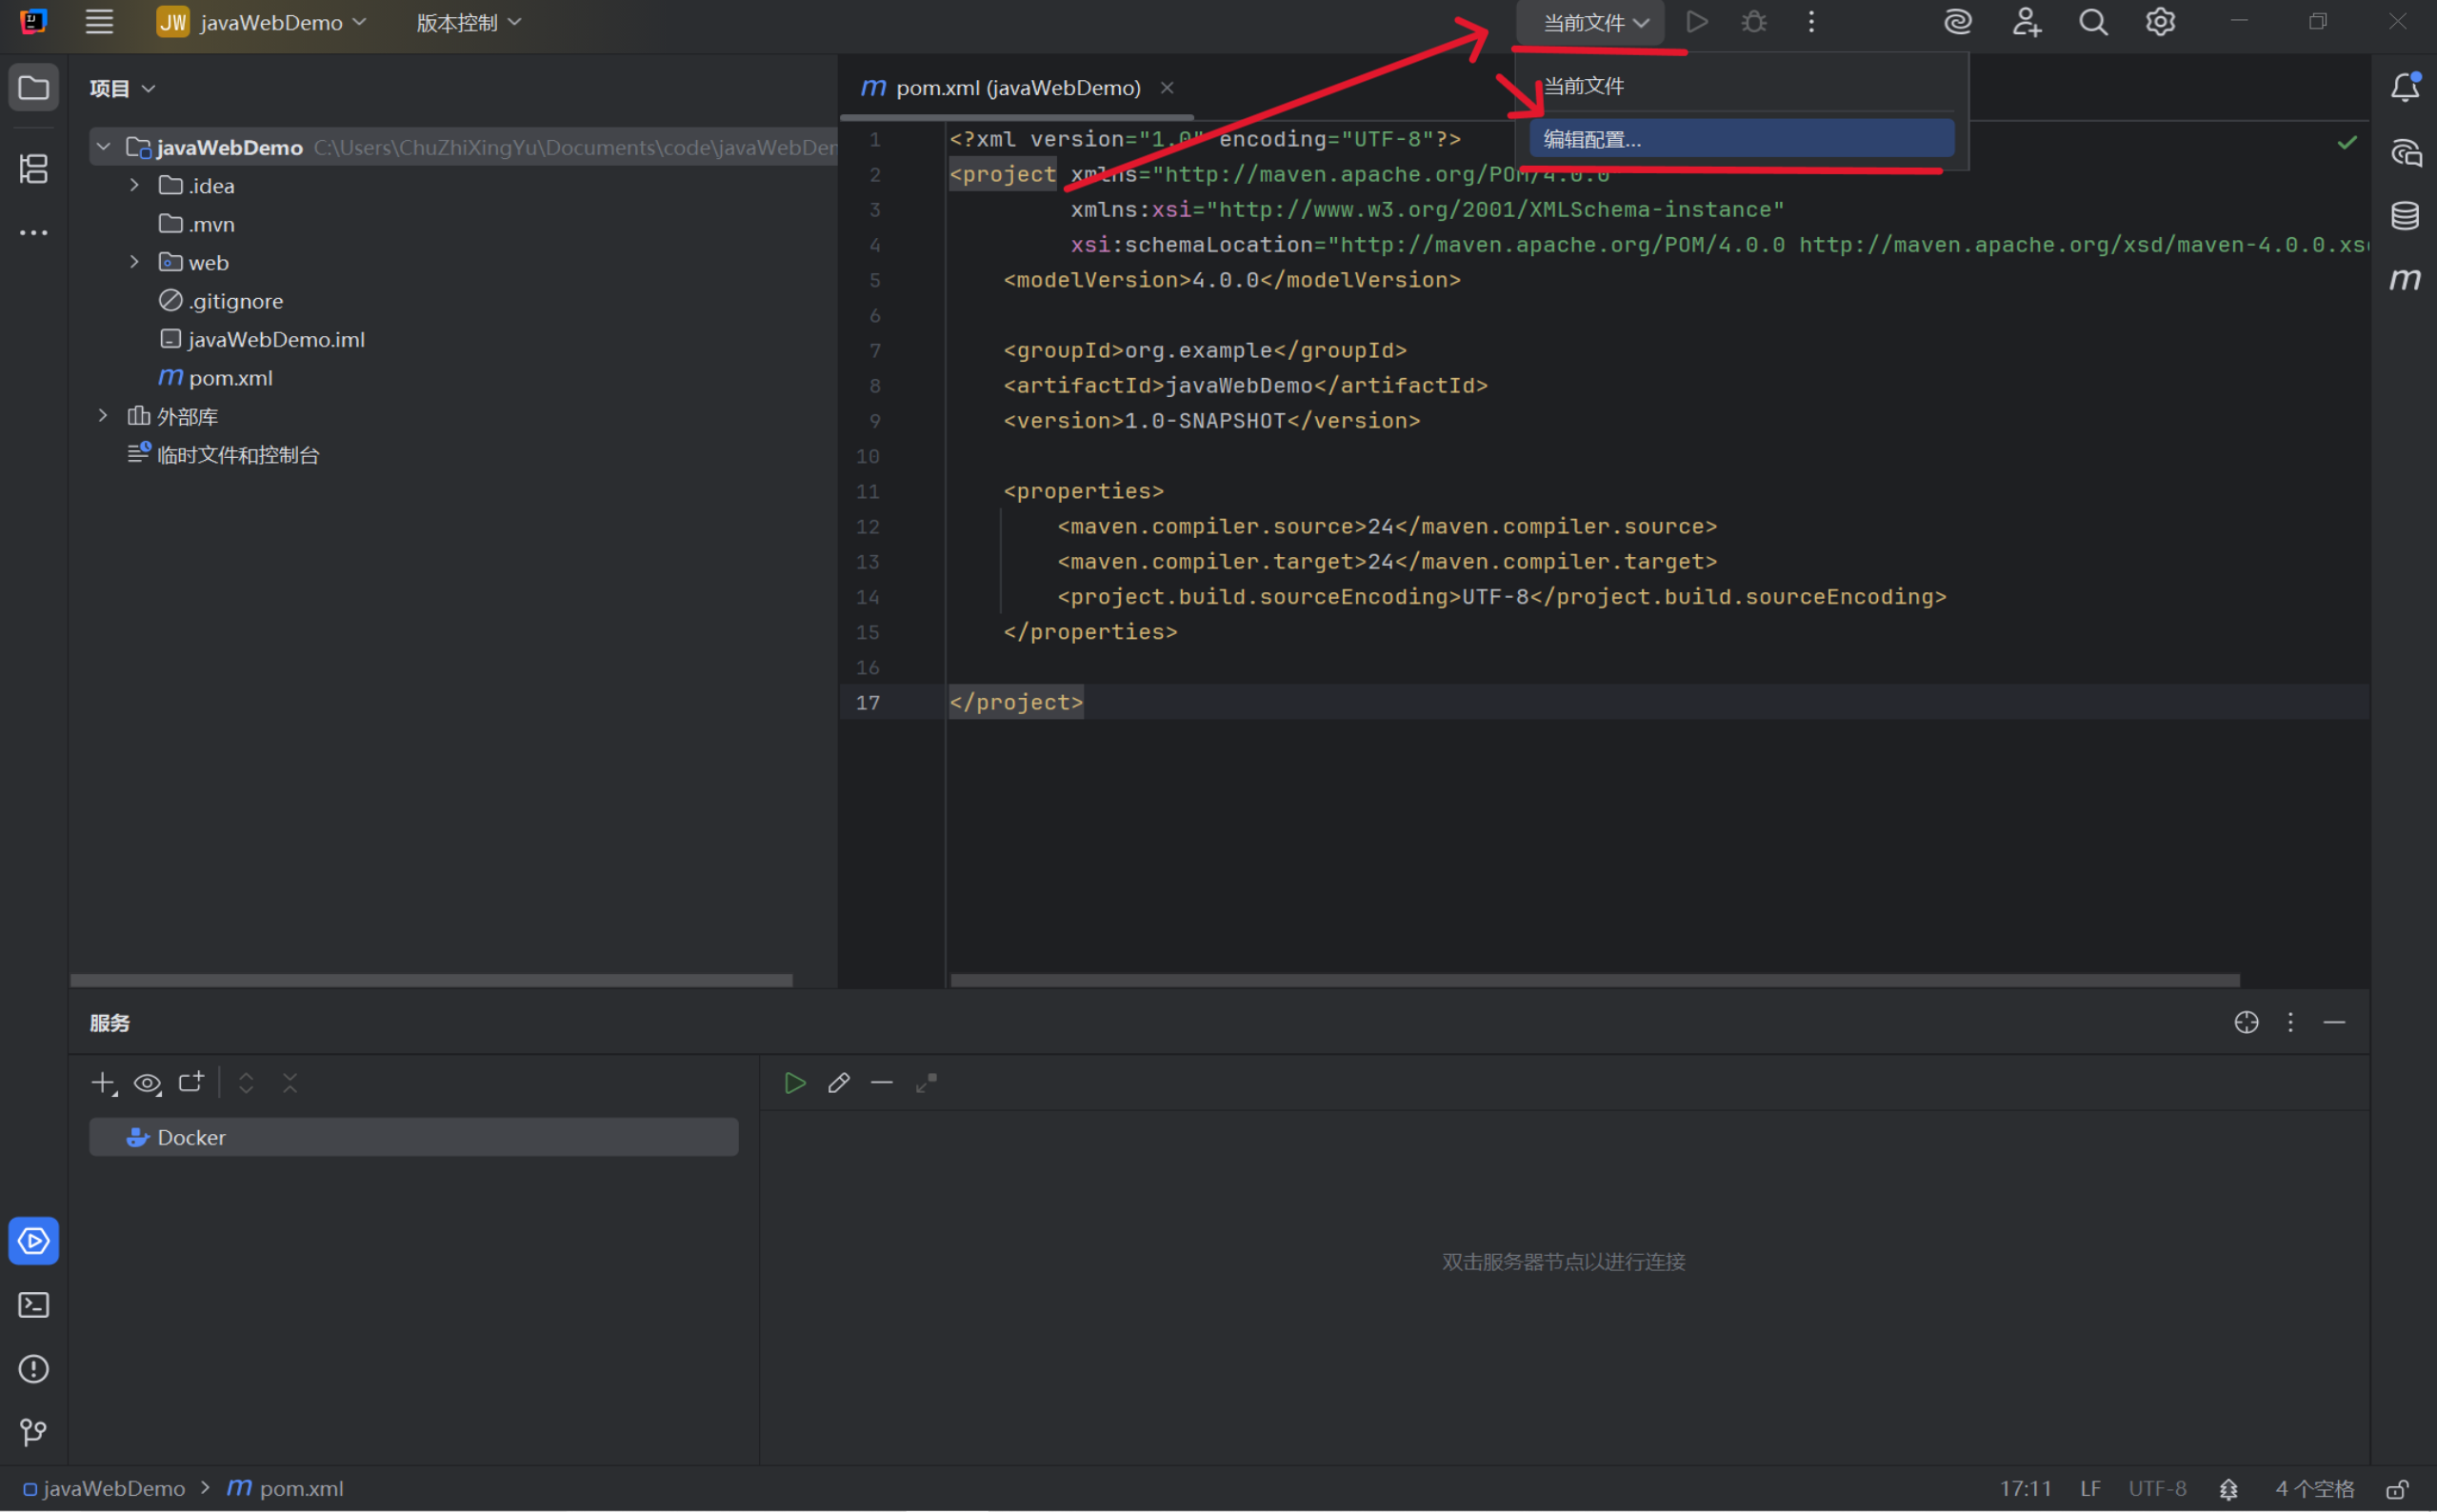The image size is (2437, 1512).
Task: Click the inspections checkmark widget
Action: pos(2349,142)
